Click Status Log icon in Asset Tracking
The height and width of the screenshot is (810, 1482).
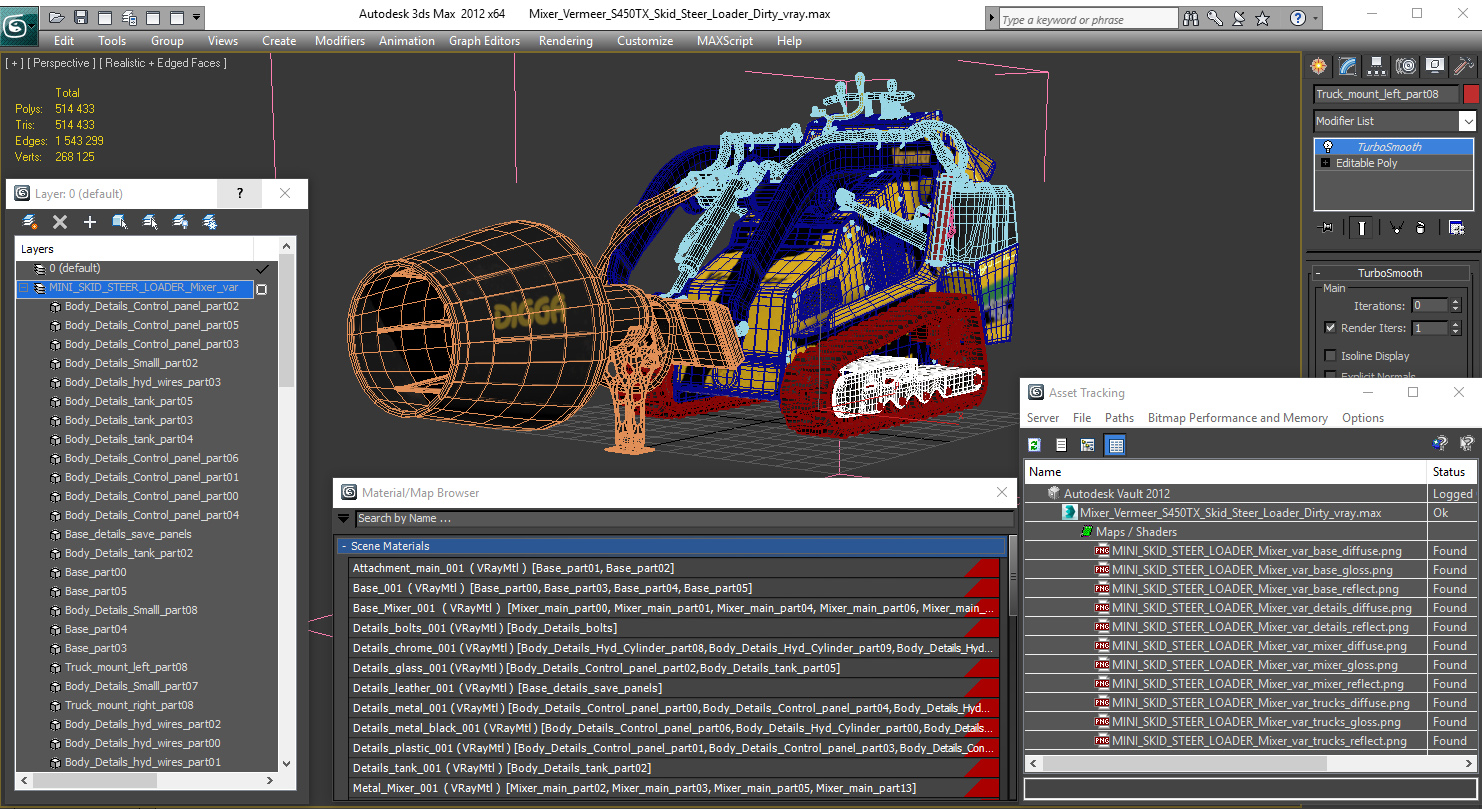(1061, 445)
